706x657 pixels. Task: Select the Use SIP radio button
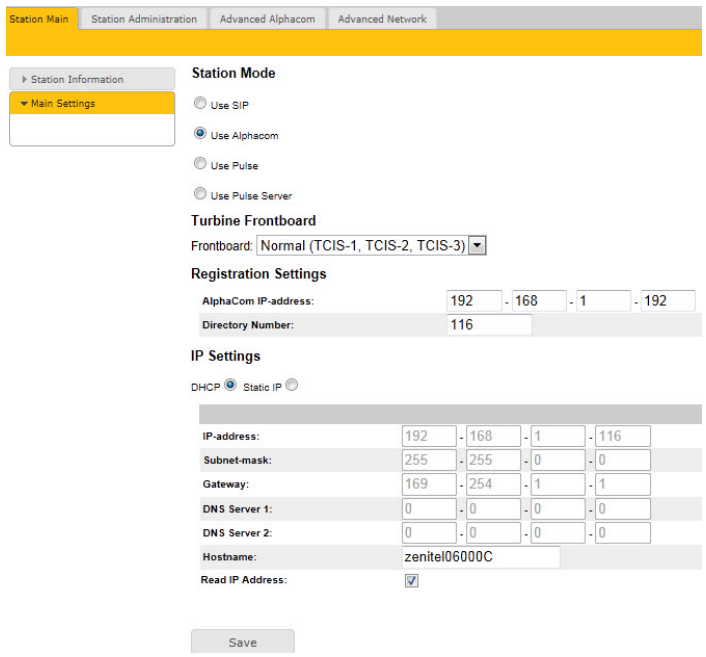click(201, 104)
